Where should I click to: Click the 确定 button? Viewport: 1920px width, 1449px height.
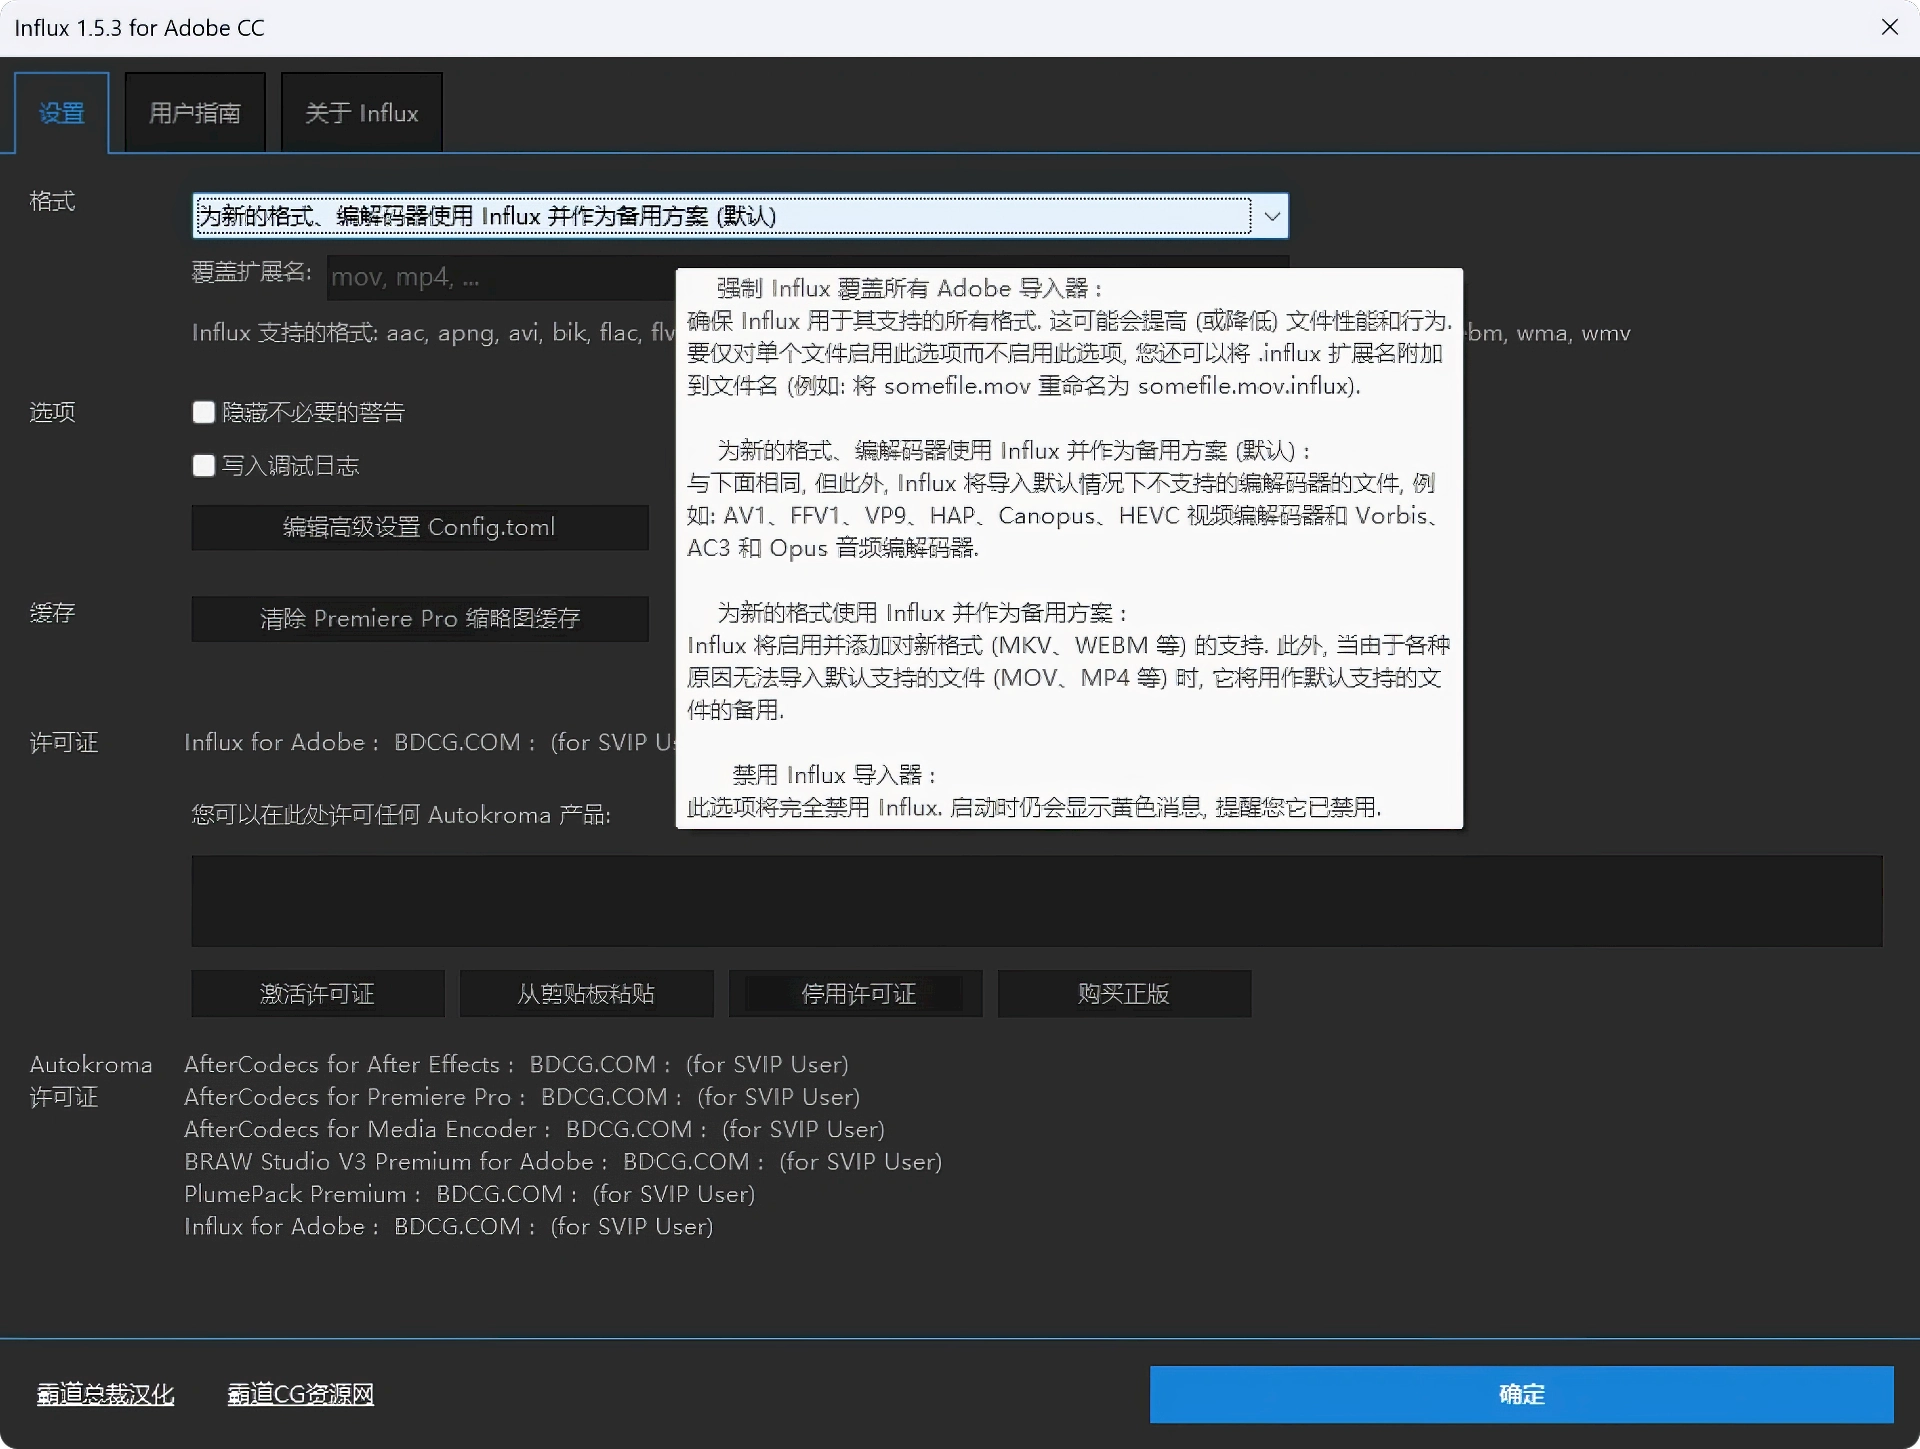tap(1521, 1394)
